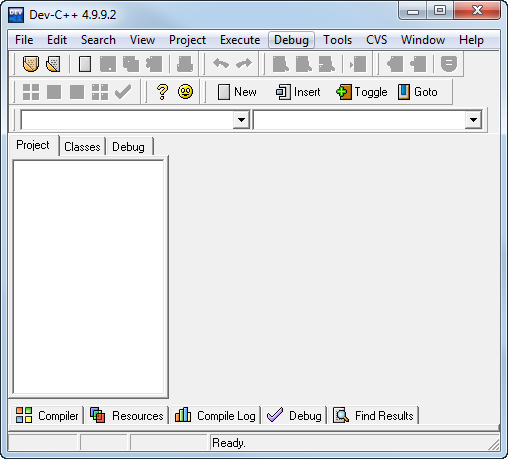508x459 pixels.
Task: Open the Search menu
Action: coord(98,40)
